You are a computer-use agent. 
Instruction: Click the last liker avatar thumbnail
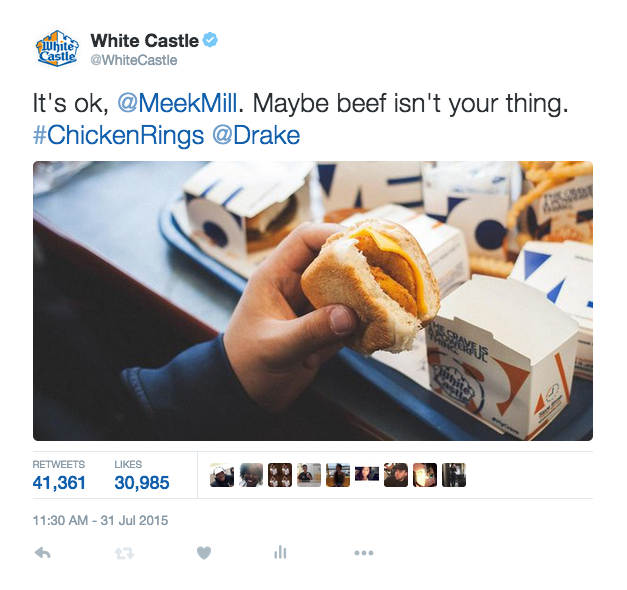click(454, 475)
